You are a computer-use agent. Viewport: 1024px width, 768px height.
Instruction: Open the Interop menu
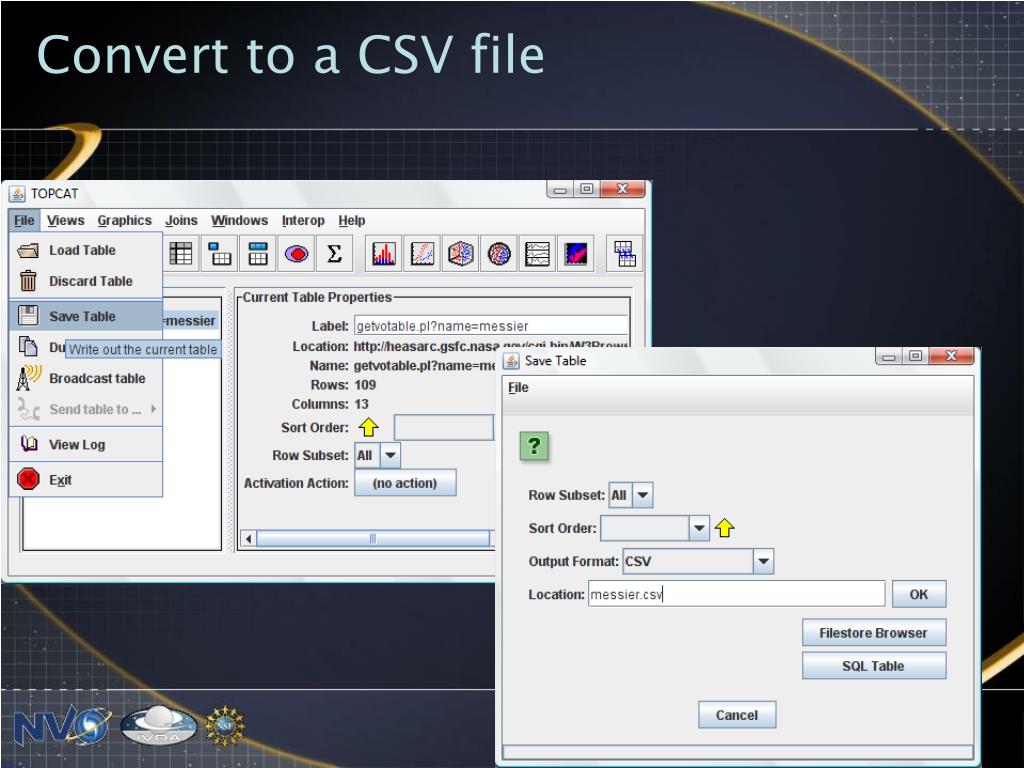[x=303, y=221]
